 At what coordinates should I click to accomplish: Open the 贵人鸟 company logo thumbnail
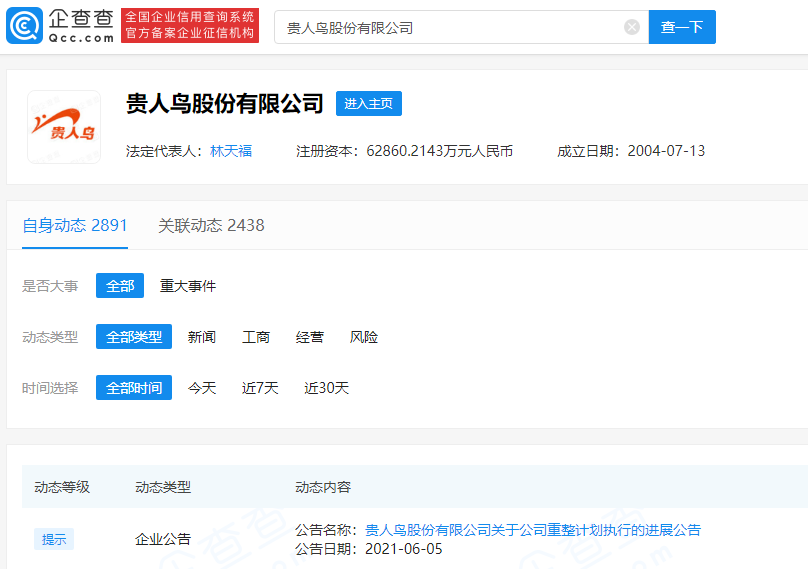64,127
